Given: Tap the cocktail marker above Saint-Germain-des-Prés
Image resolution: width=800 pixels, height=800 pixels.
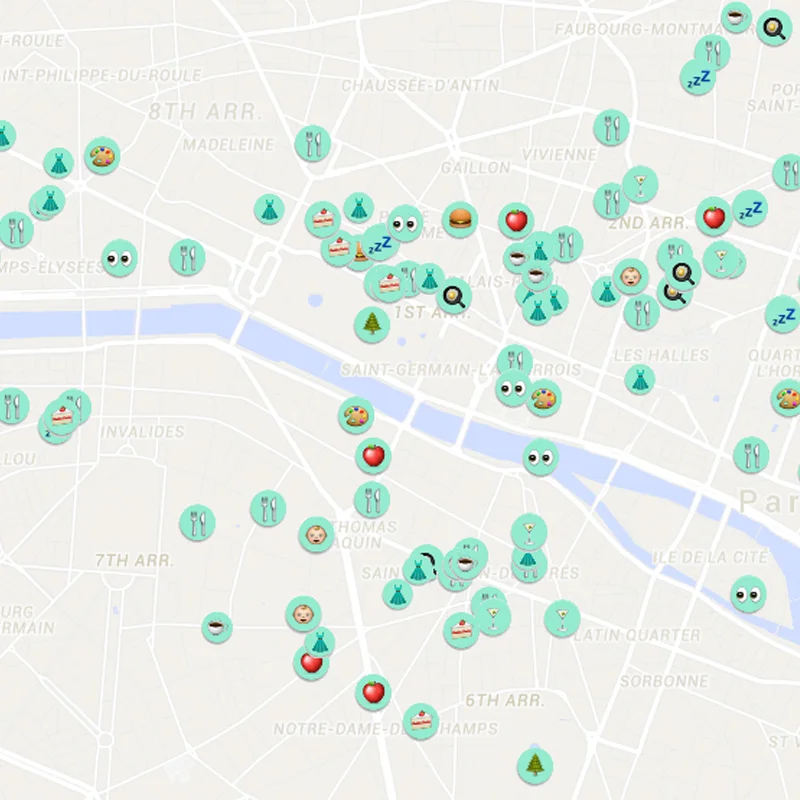Looking at the screenshot, I should [529, 532].
